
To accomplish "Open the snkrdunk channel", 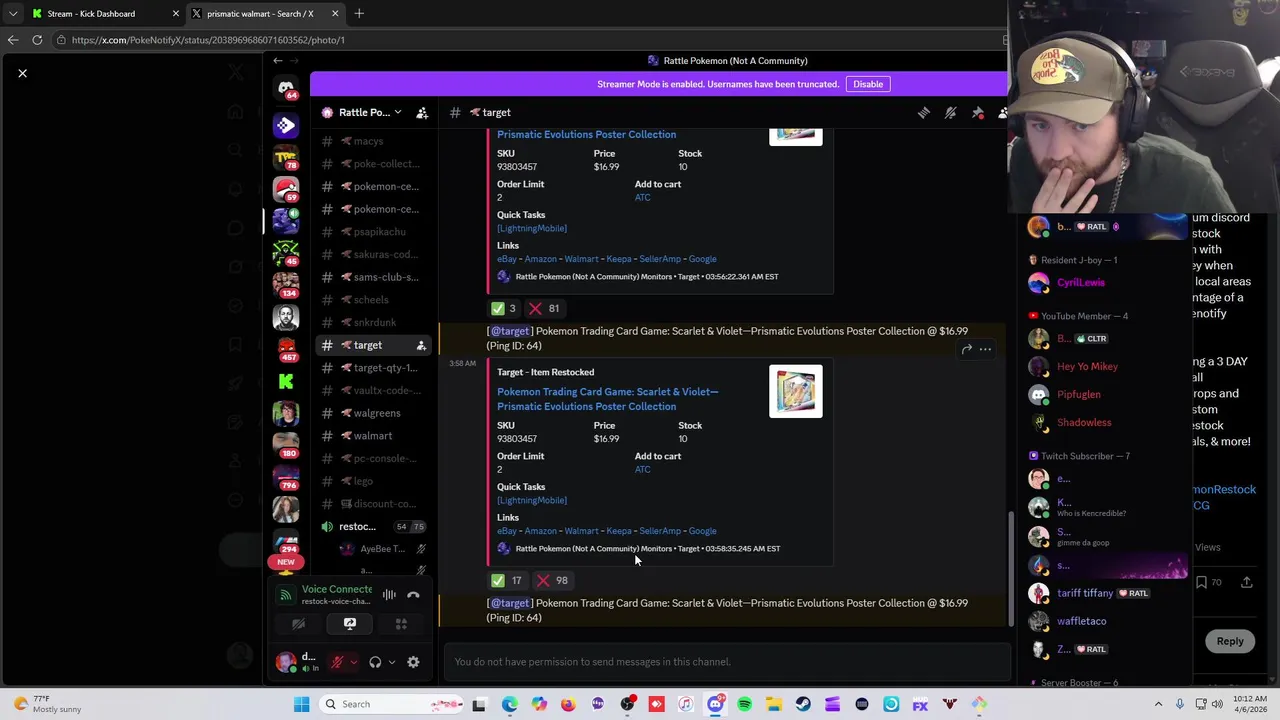I will click(375, 322).
